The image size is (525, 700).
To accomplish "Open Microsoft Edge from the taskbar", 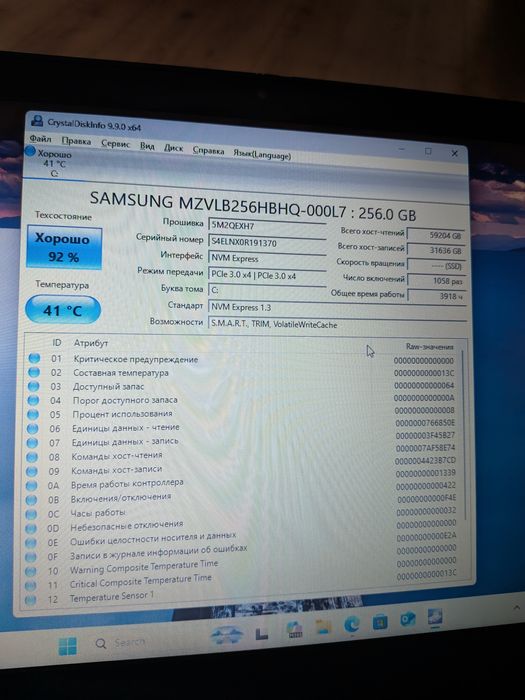I will [352, 624].
